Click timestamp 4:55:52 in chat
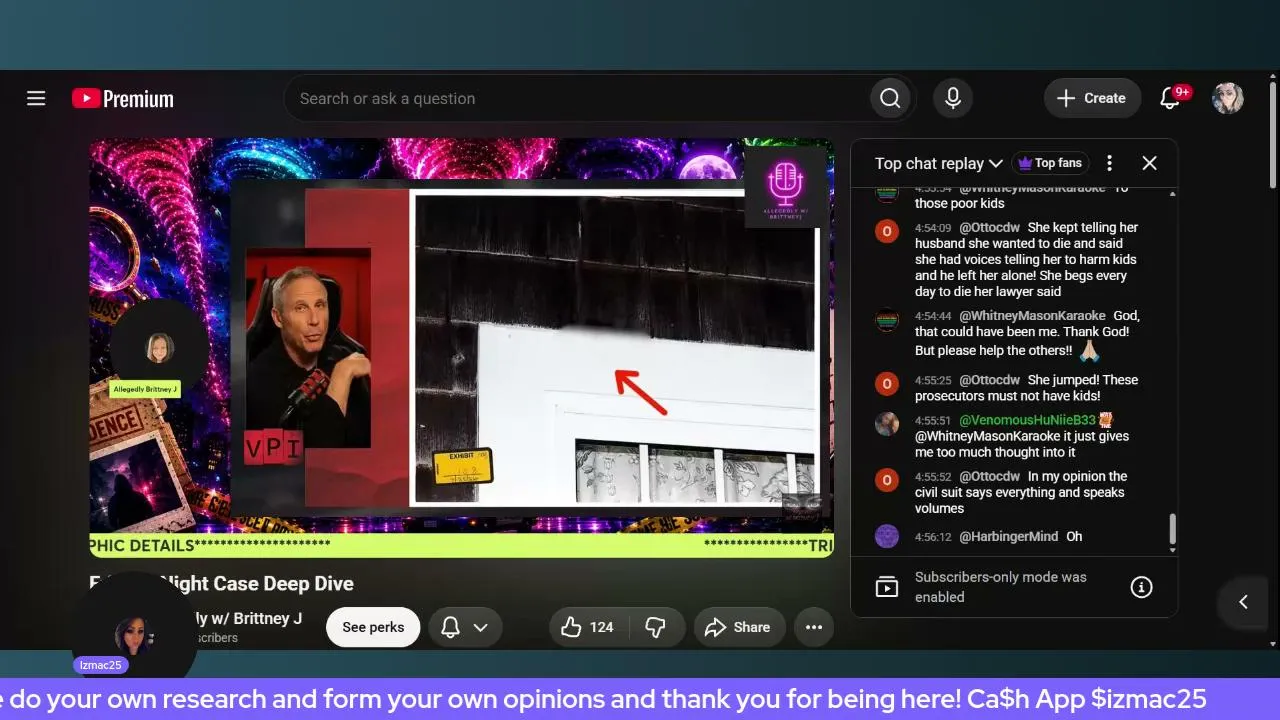 pos(932,477)
